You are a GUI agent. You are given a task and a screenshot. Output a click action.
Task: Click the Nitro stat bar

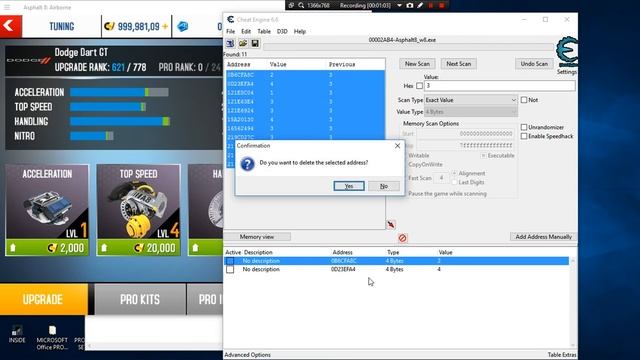(91, 136)
